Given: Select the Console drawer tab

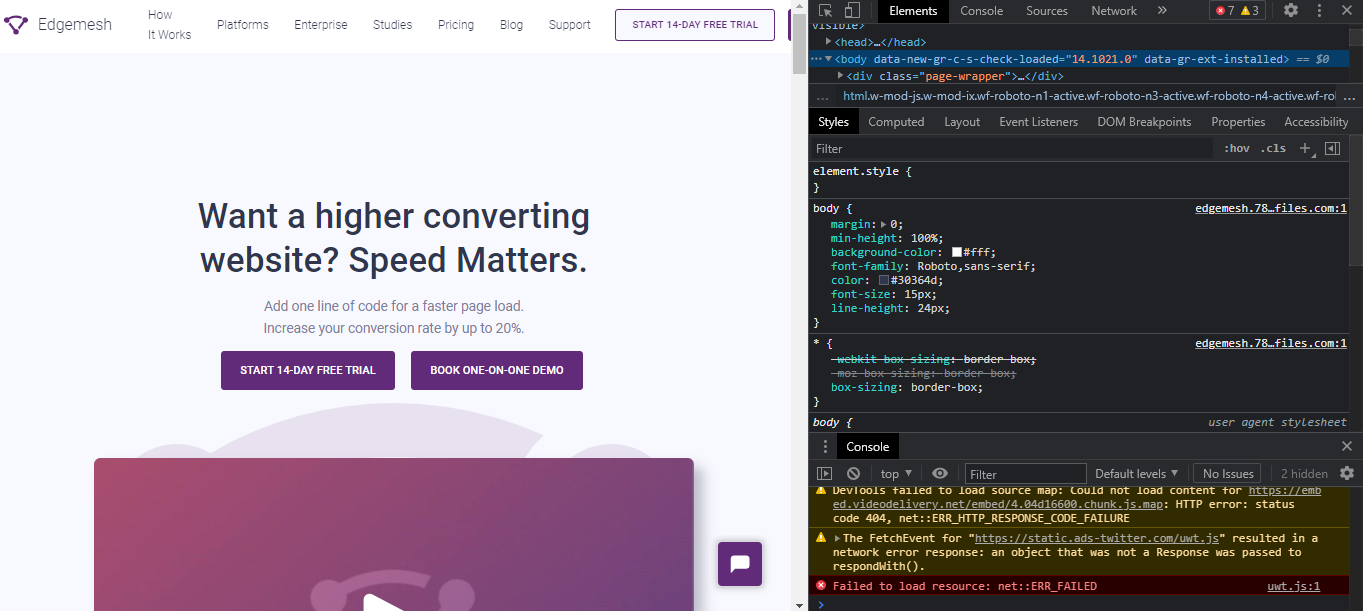Looking at the screenshot, I should tap(868, 447).
